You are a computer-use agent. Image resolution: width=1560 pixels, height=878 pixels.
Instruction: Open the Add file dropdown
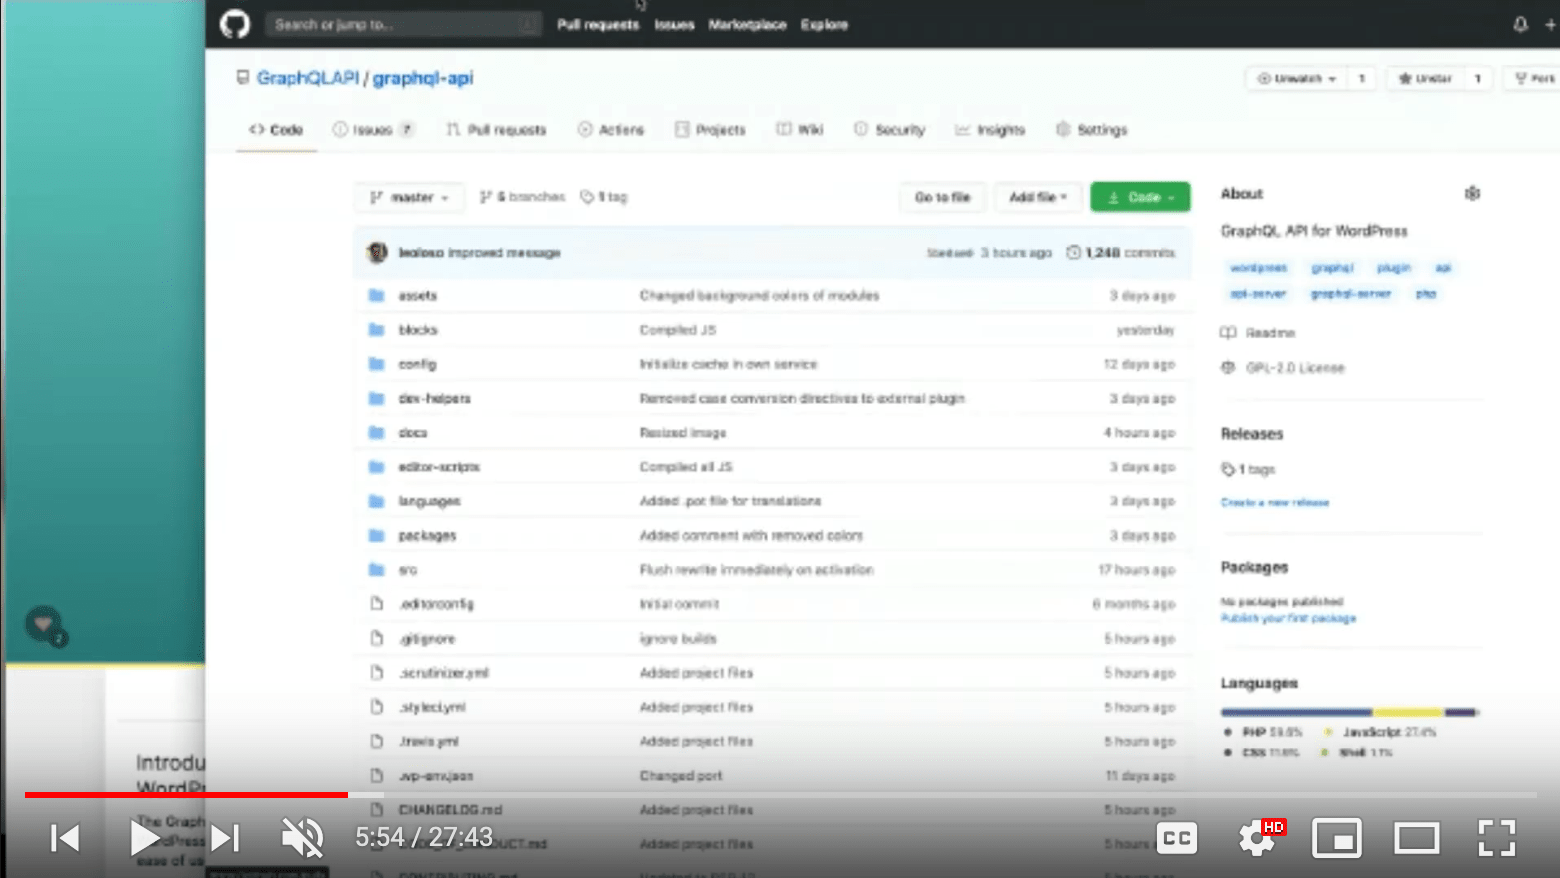1038,197
